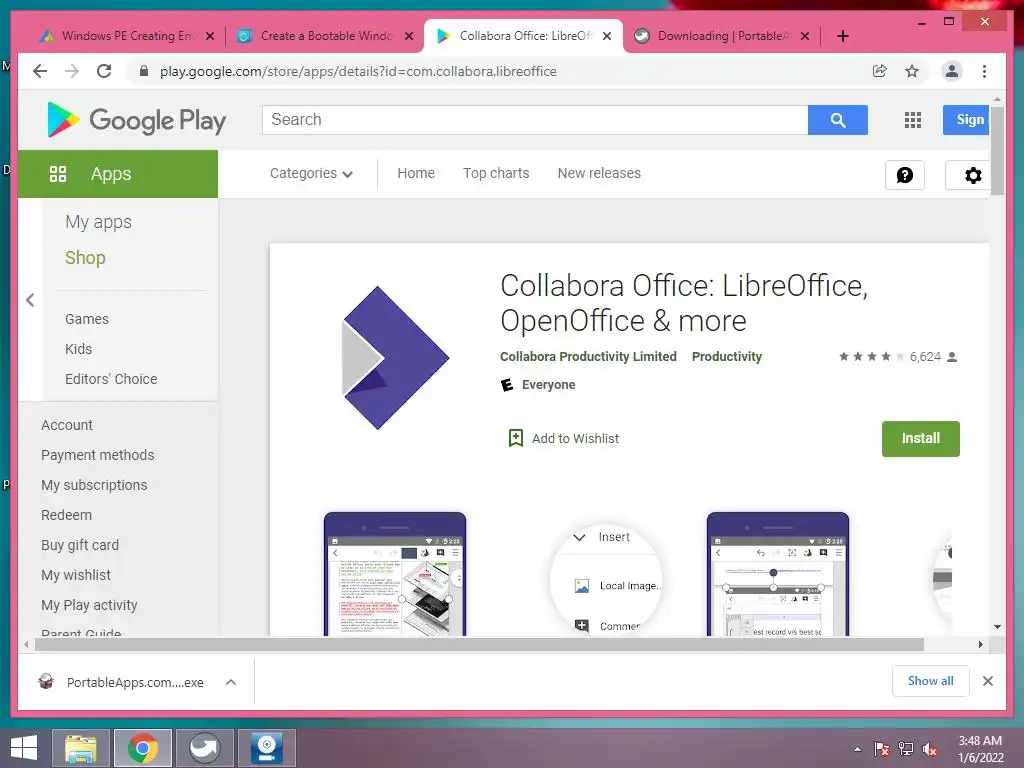Open Editors' Choice
Image resolution: width=1024 pixels, height=768 pixels.
111,379
